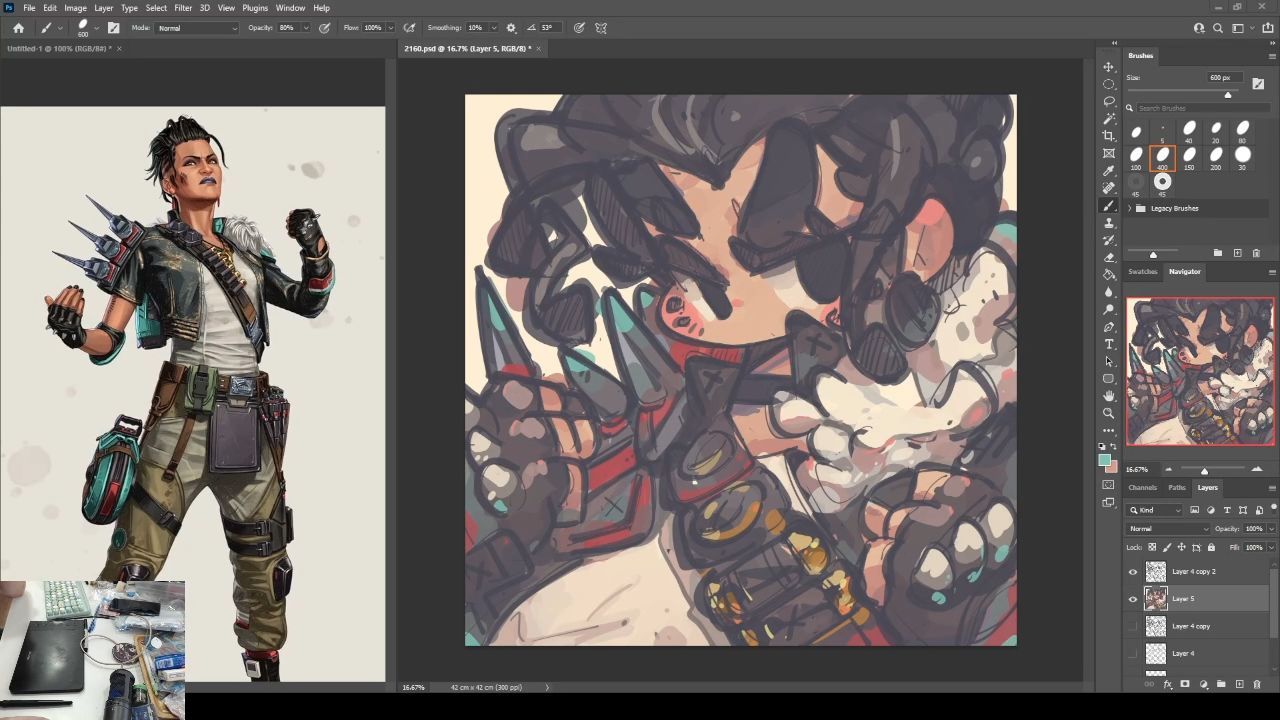Switch to the Paths tab
The width and height of the screenshot is (1280, 720).
[1177, 488]
